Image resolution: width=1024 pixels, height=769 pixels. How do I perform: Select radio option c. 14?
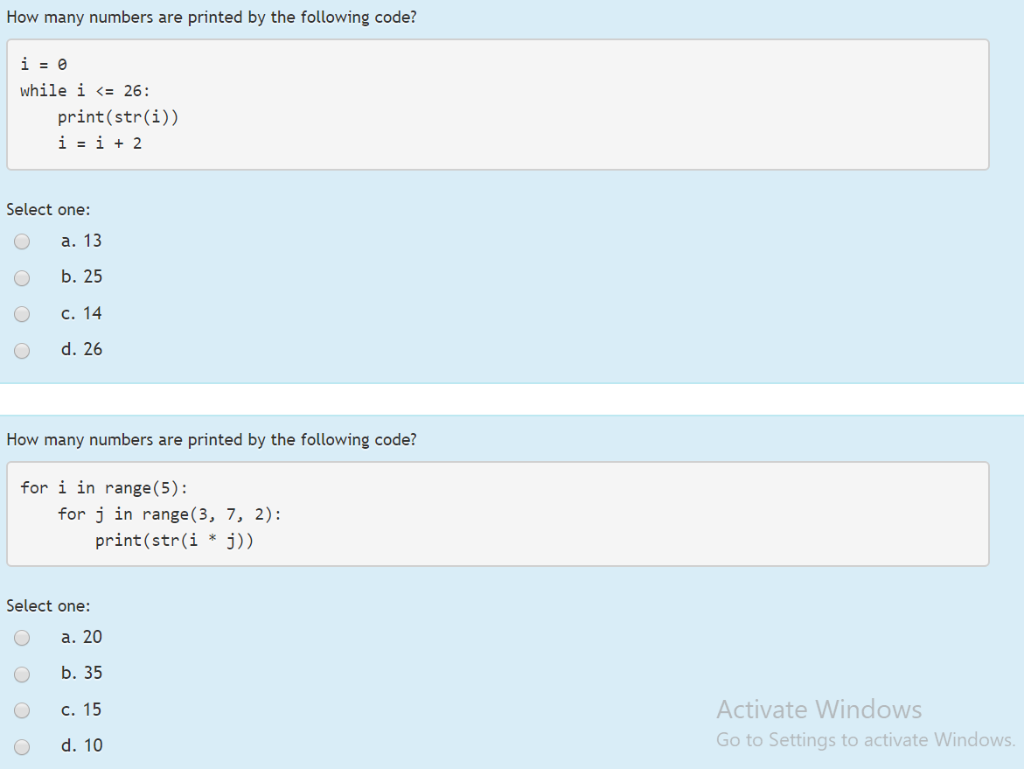[21, 314]
